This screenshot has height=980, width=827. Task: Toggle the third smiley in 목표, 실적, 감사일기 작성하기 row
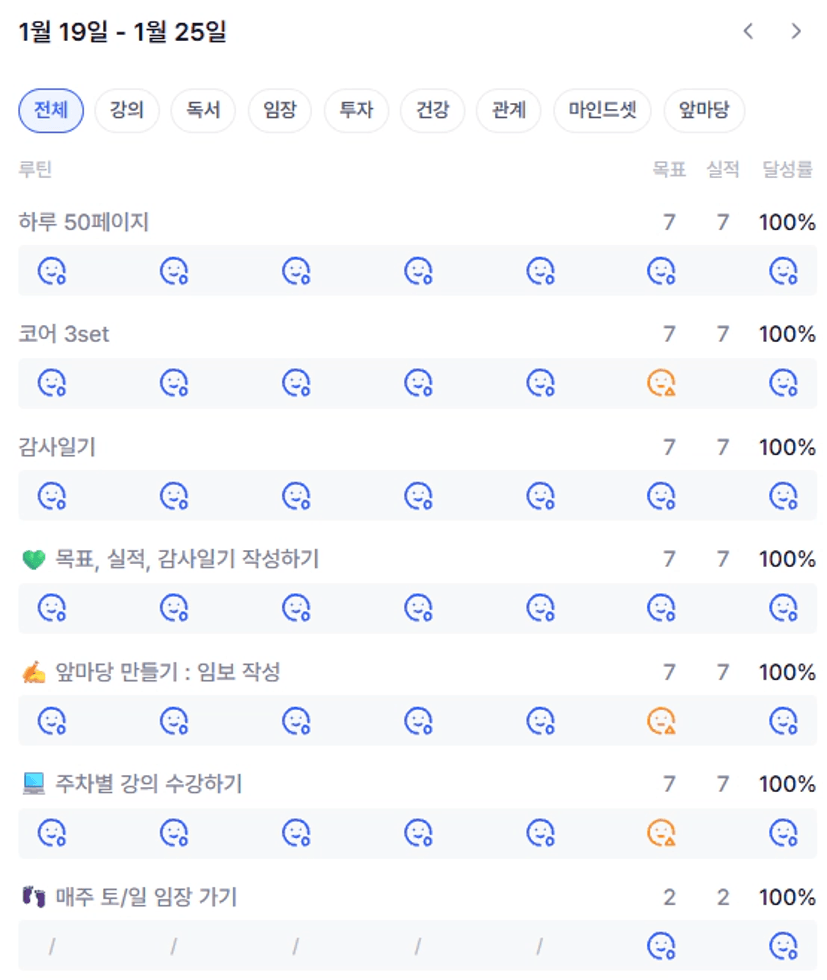(295, 607)
